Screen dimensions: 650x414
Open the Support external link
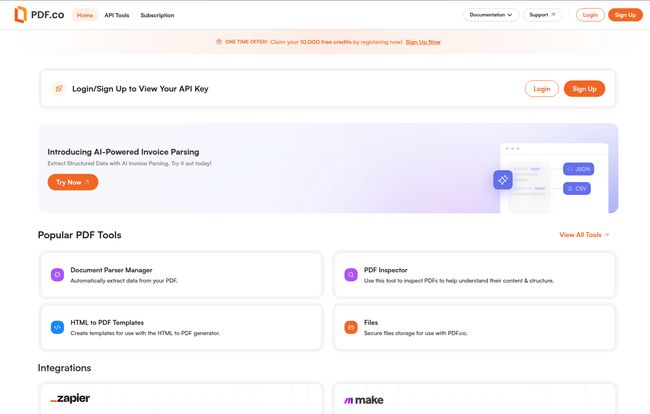542,15
